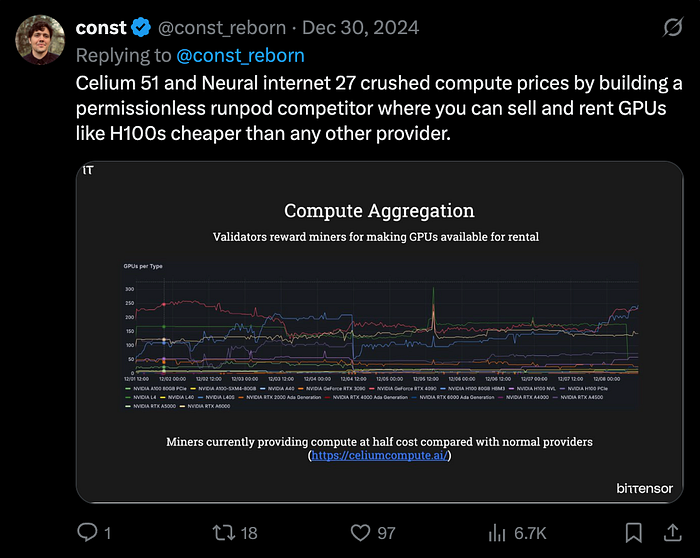The image size is (700, 558).
Task: Click the bittensor logo in image
Action: coord(644,488)
